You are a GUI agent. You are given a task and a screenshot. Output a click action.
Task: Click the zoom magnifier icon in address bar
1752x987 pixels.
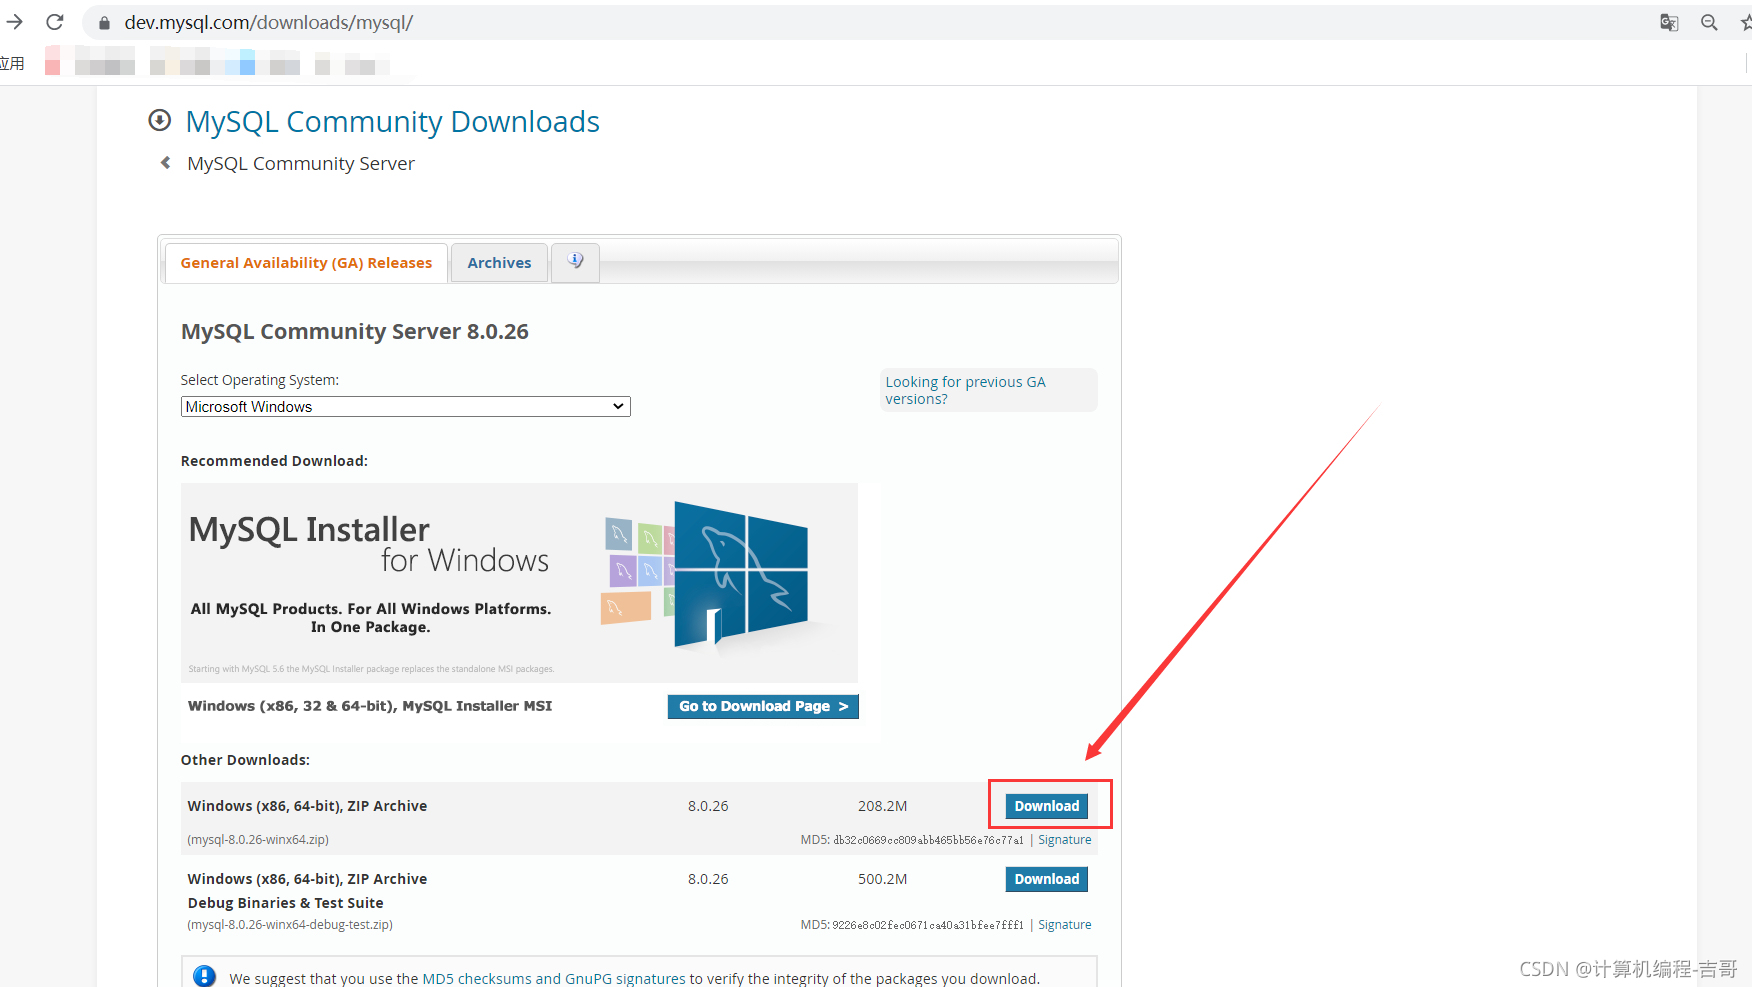point(1709,22)
